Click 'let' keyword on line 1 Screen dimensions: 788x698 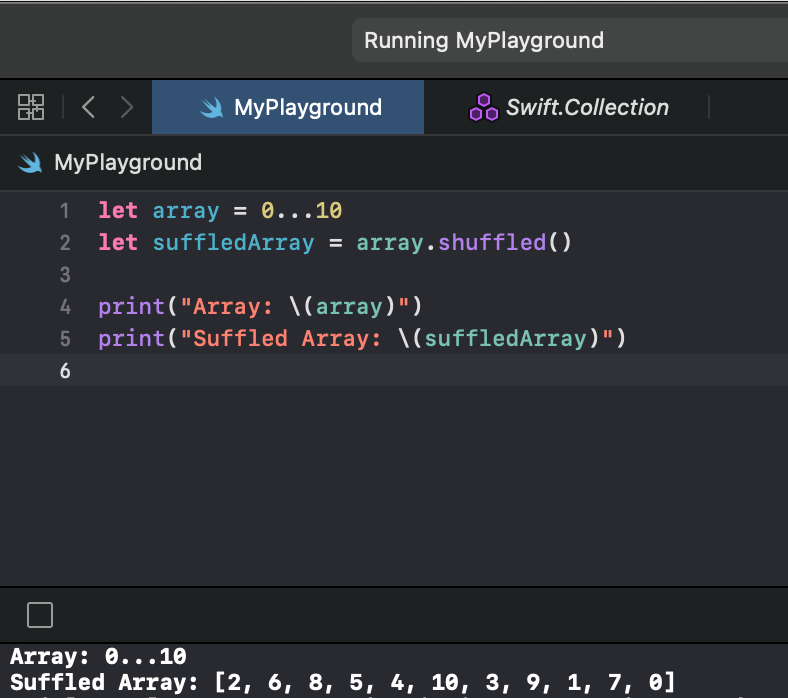[118, 210]
